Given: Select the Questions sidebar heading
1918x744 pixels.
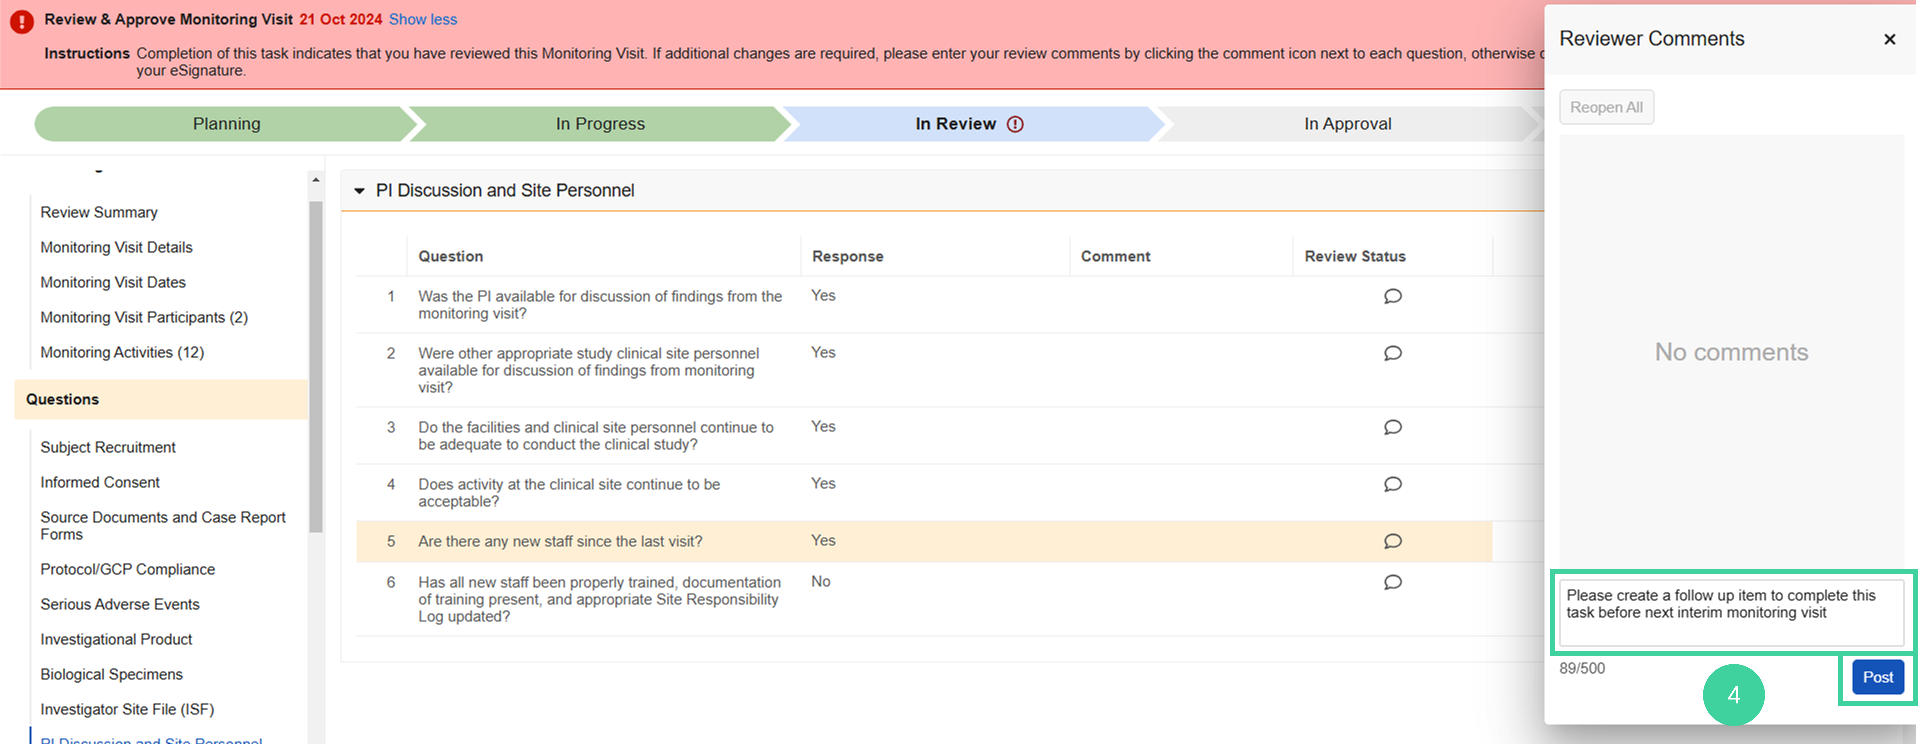Looking at the screenshot, I should [161, 399].
